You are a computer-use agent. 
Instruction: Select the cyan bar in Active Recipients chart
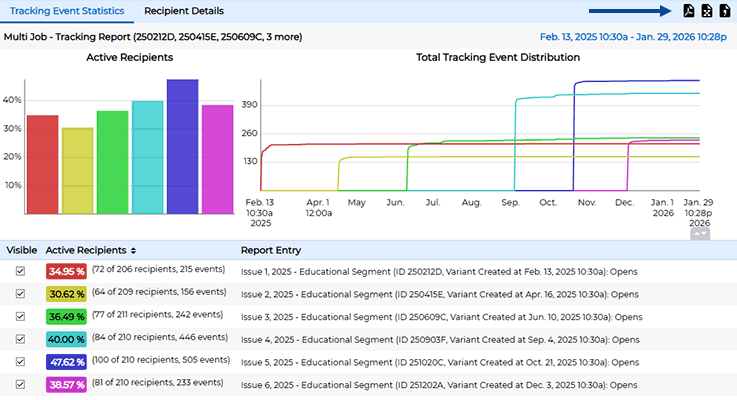[x=147, y=157]
